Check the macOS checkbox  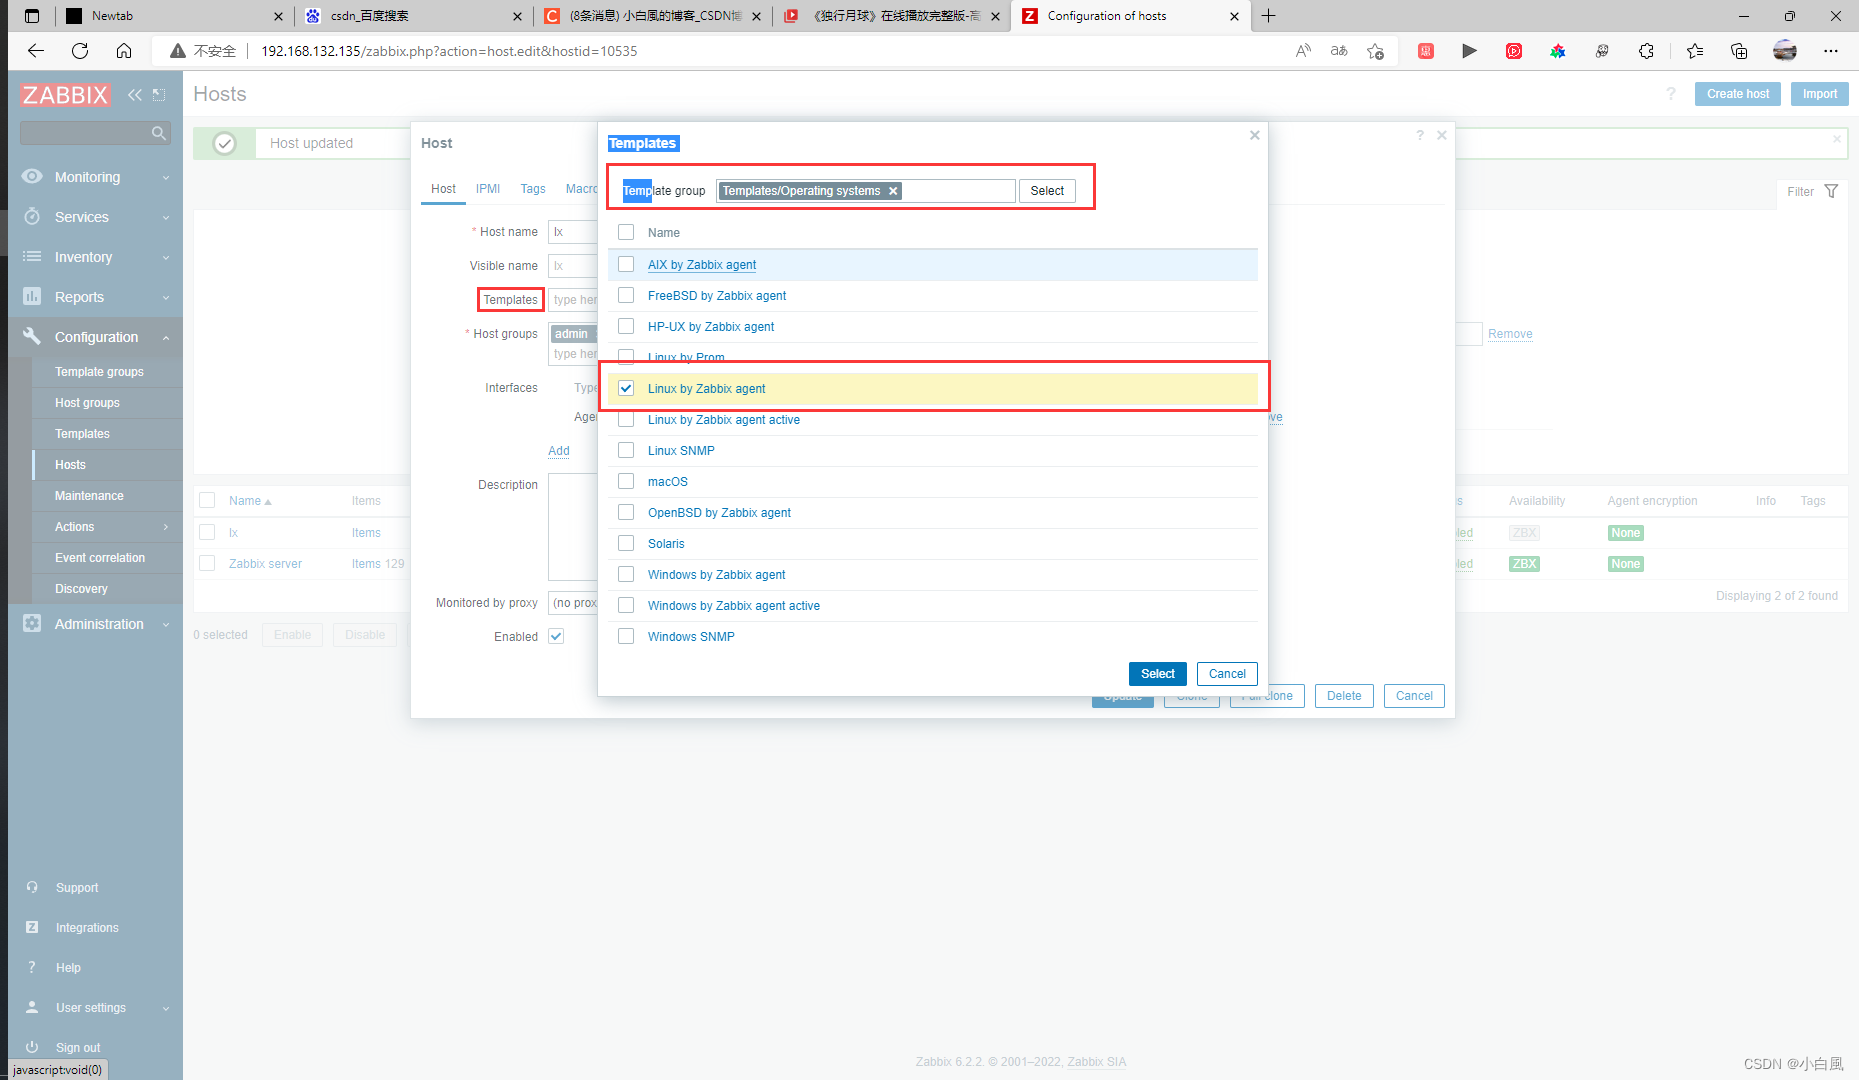pyautogui.click(x=626, y=481)
